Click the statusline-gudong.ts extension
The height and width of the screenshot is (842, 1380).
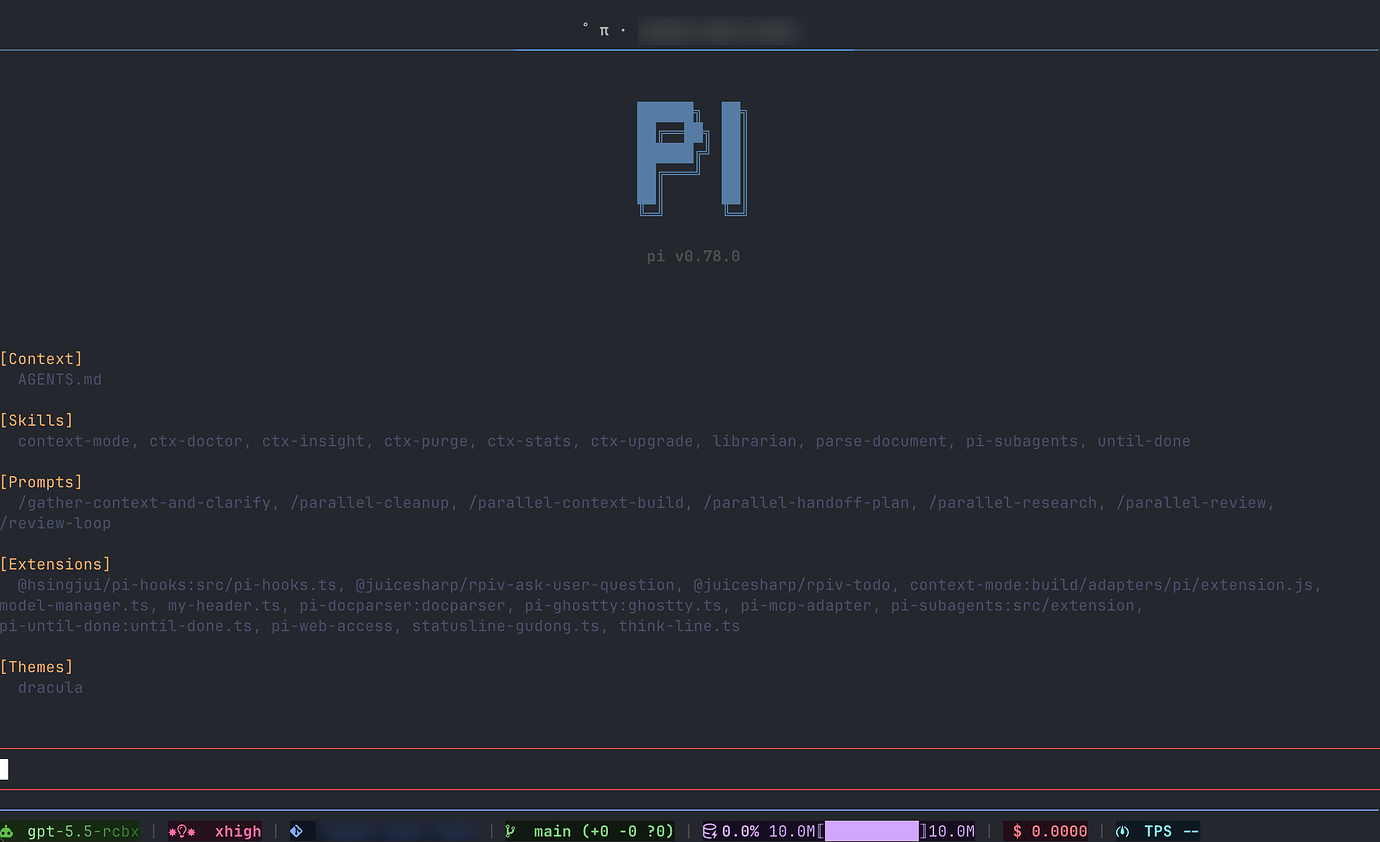point(505,626)
